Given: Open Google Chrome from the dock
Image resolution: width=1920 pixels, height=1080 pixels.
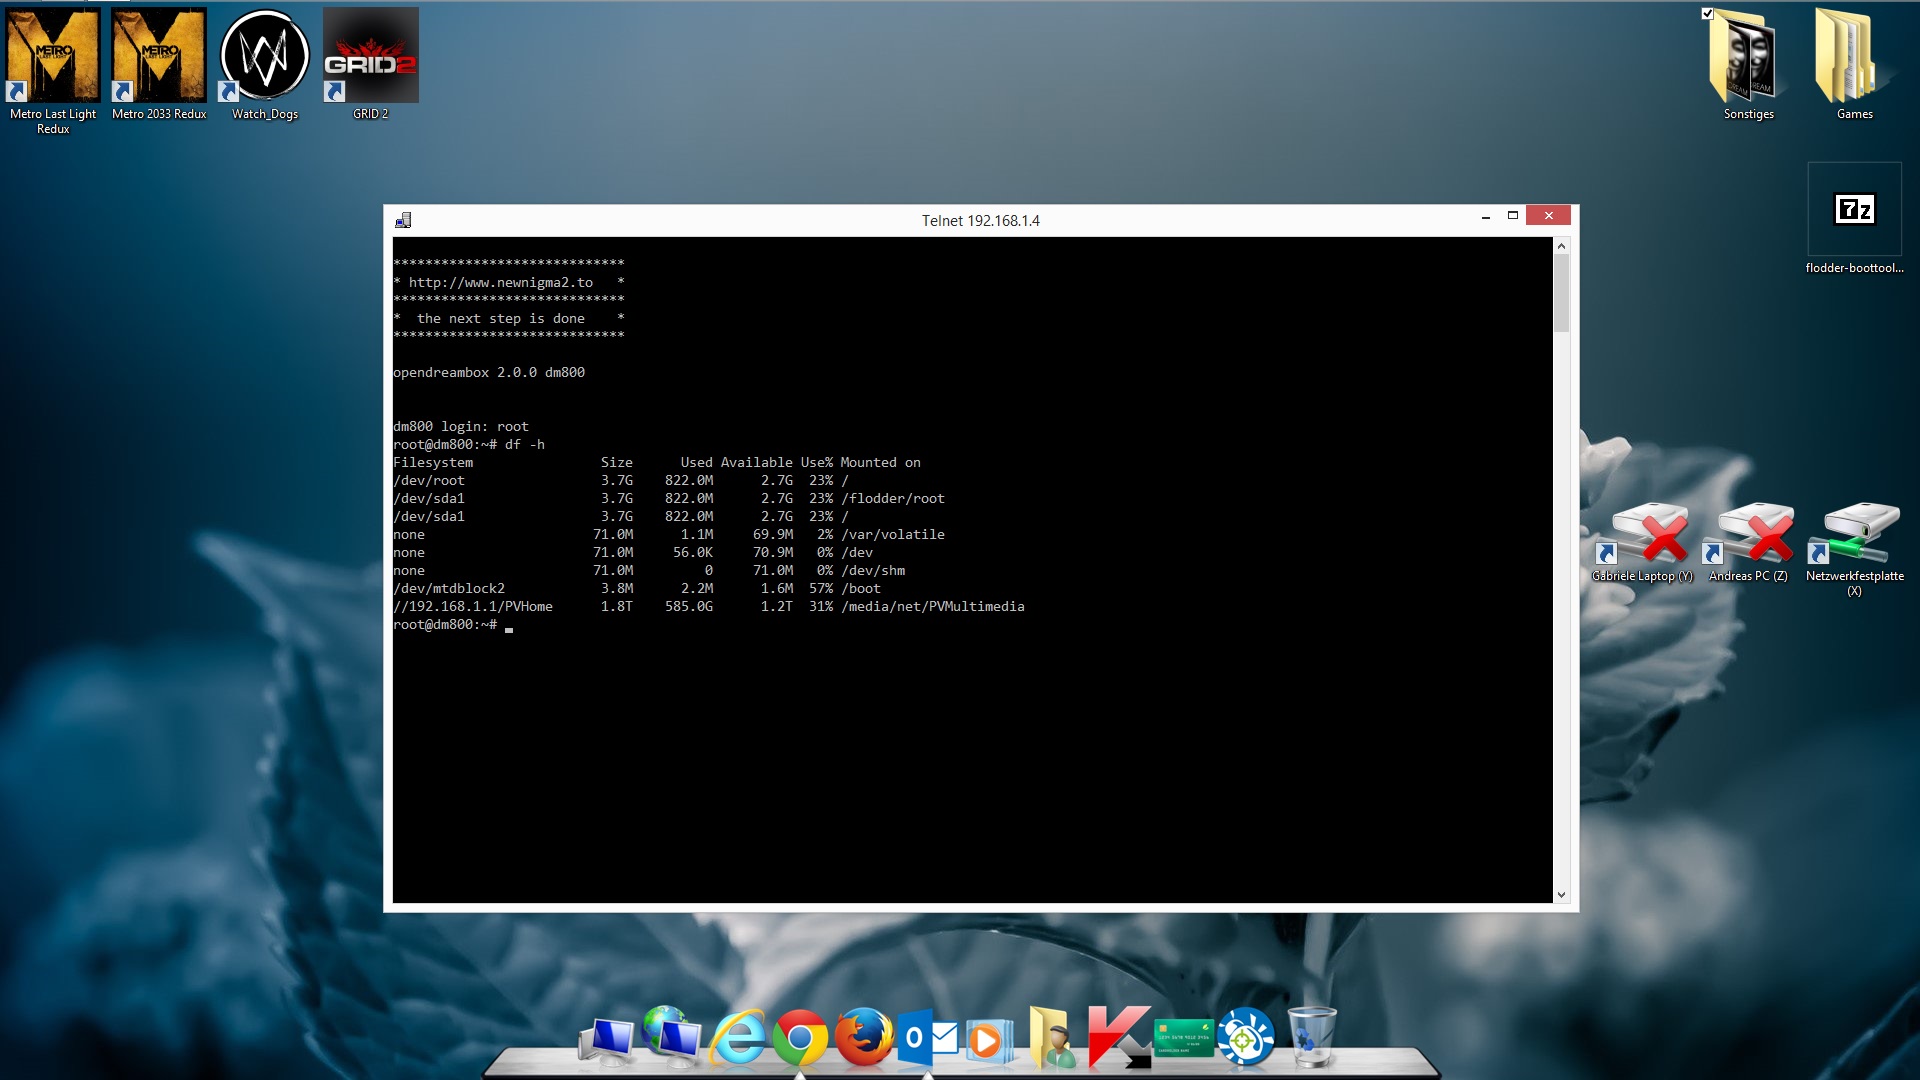Looking at the screenshot, I should coord(800,1039).
